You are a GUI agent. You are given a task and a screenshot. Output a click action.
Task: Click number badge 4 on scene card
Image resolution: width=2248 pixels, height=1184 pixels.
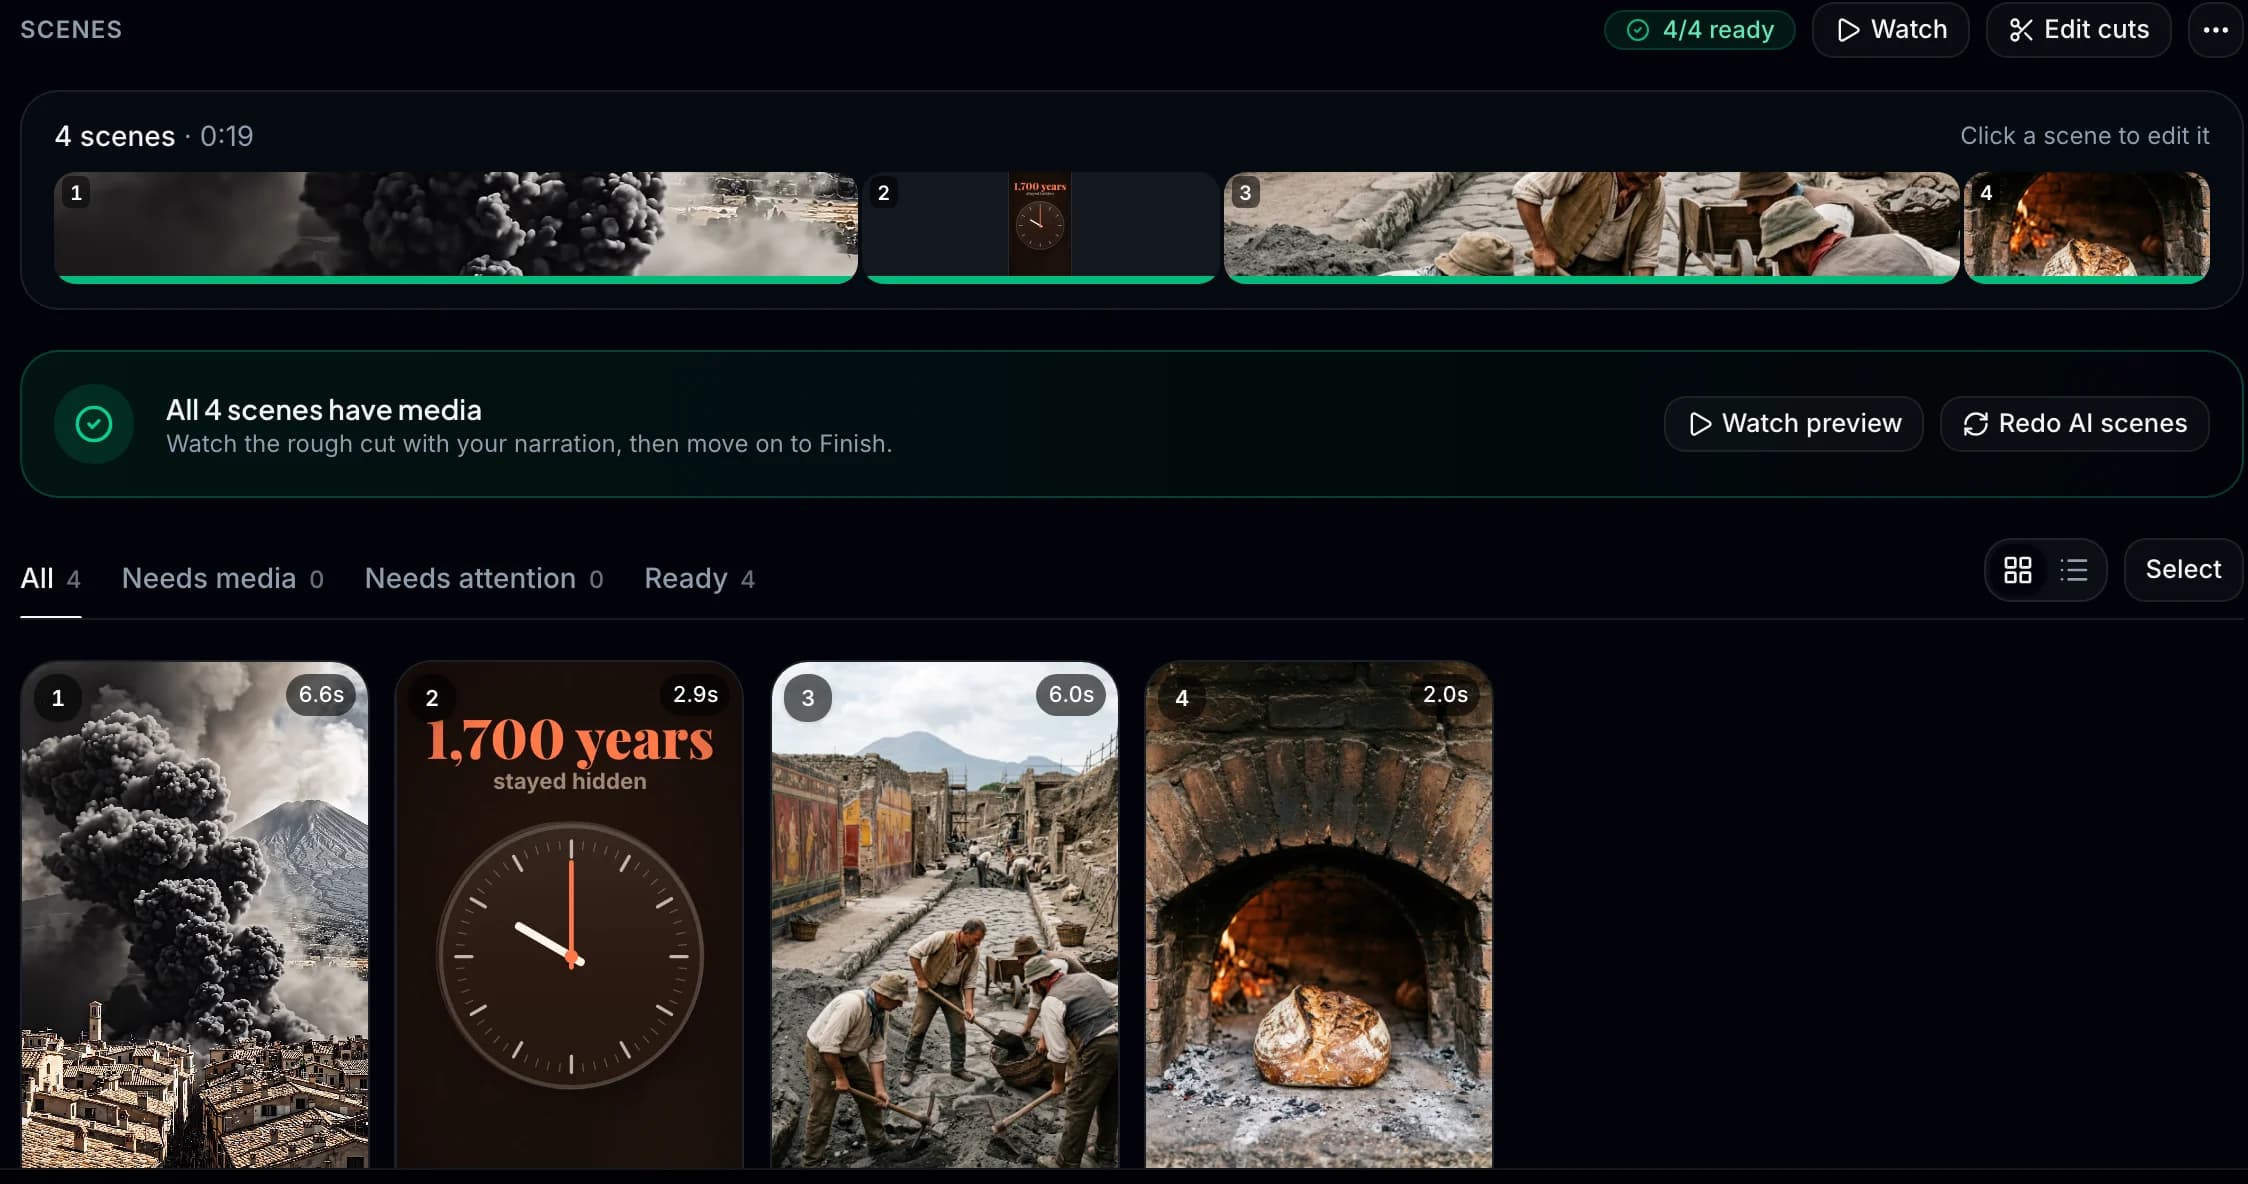click(1182, 698)
